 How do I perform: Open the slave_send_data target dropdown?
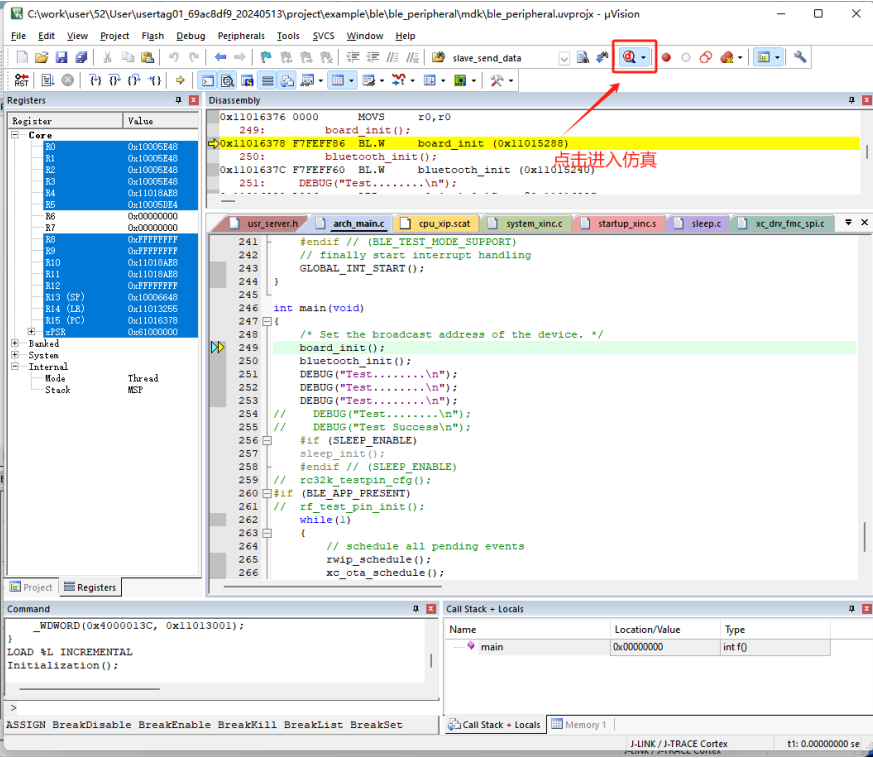(564, 58)
